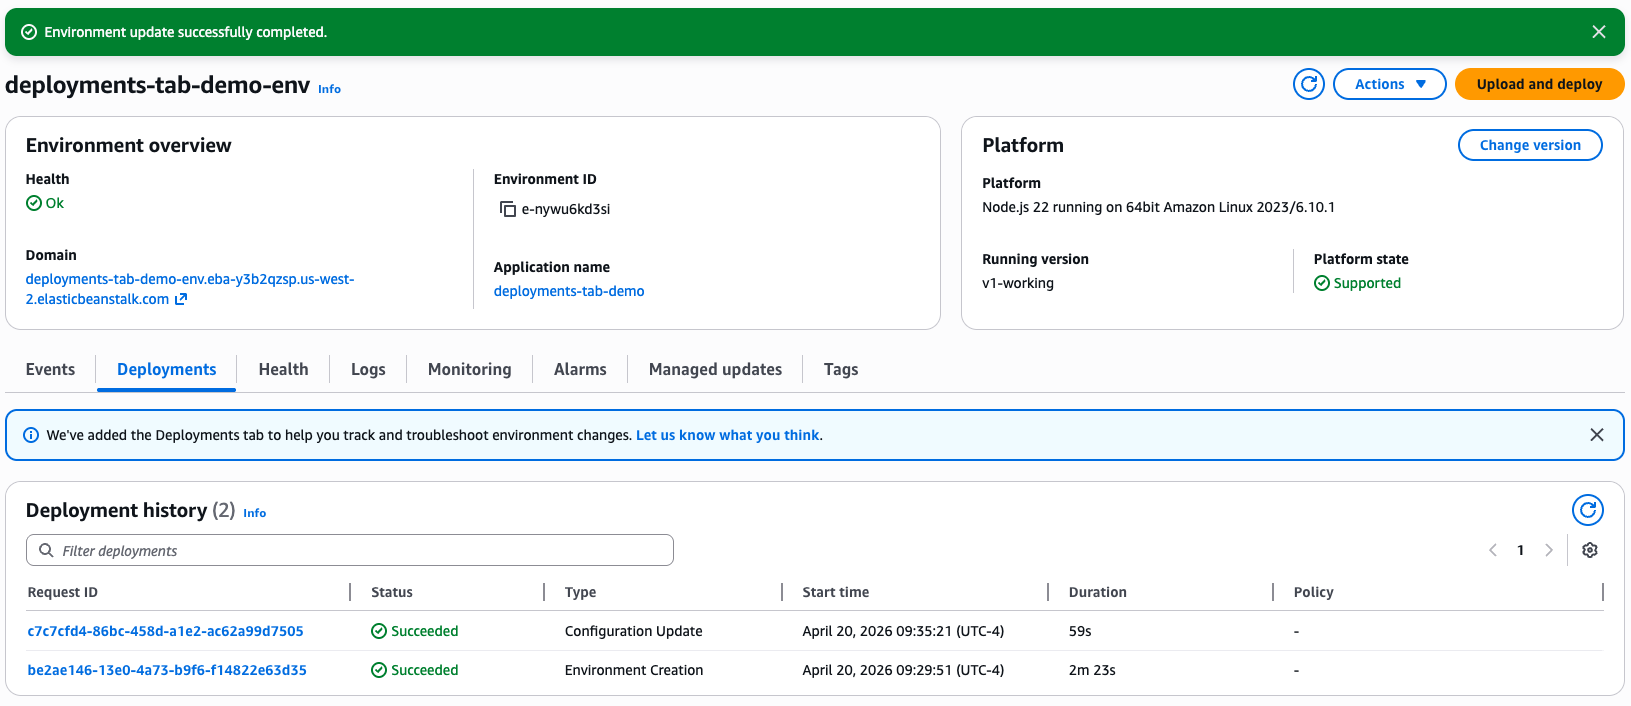Click the Status column header
This screenshot has width=1631, height=706.
392,592
